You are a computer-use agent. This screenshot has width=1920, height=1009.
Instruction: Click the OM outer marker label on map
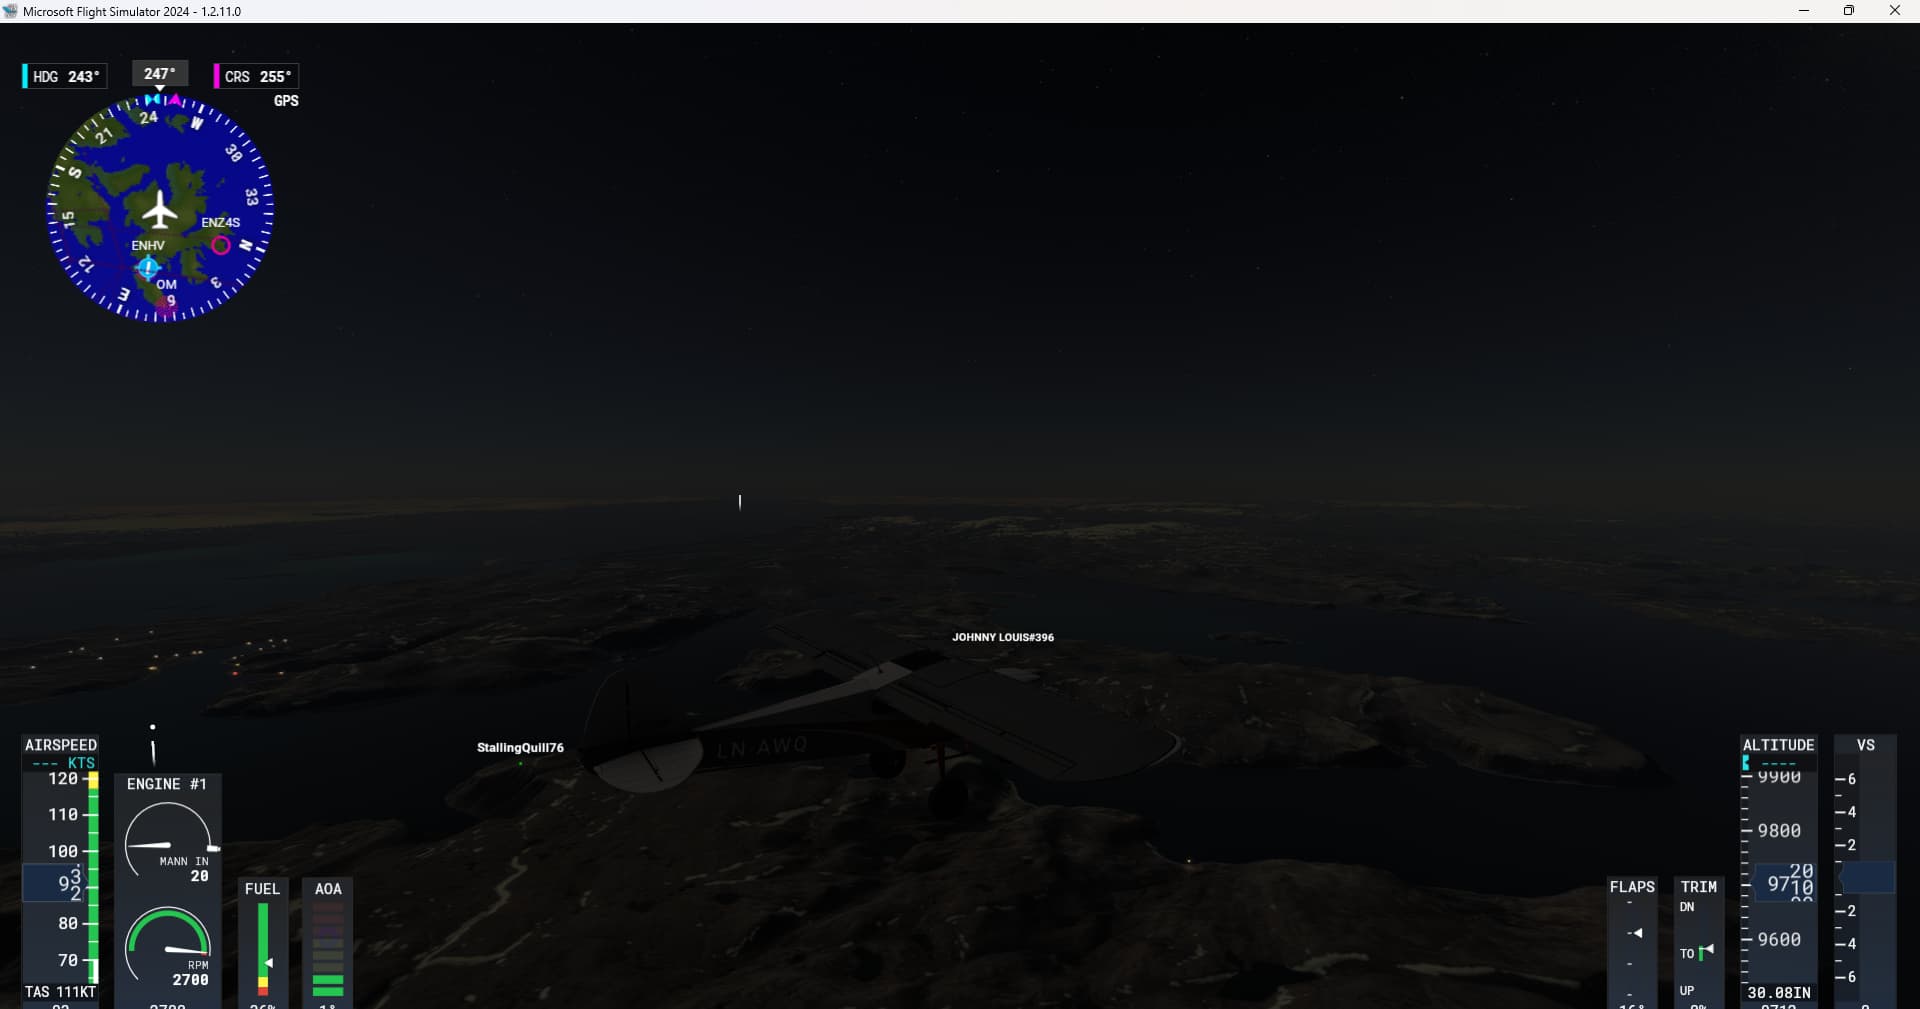(166, 284)
